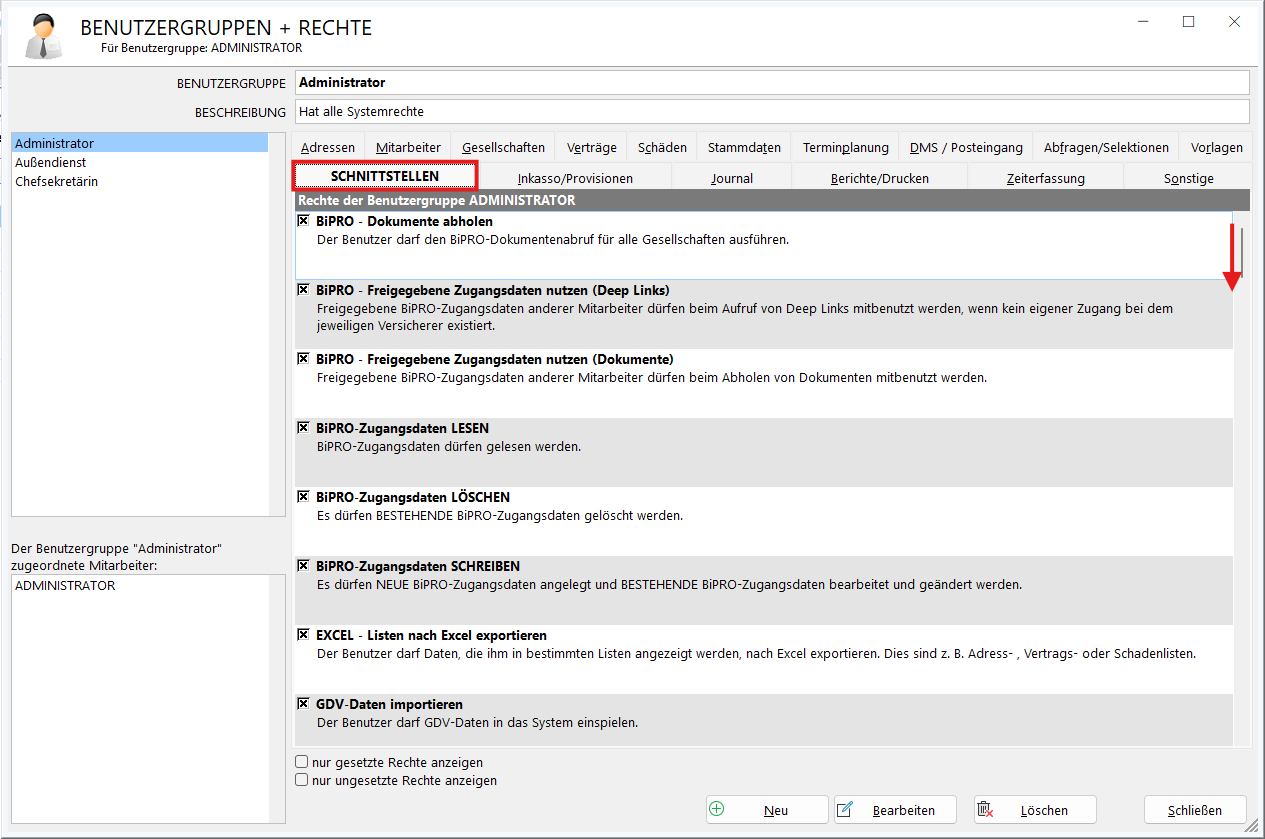
Task: Select Chefsekretärin user group in list
Action: [56, 182]
